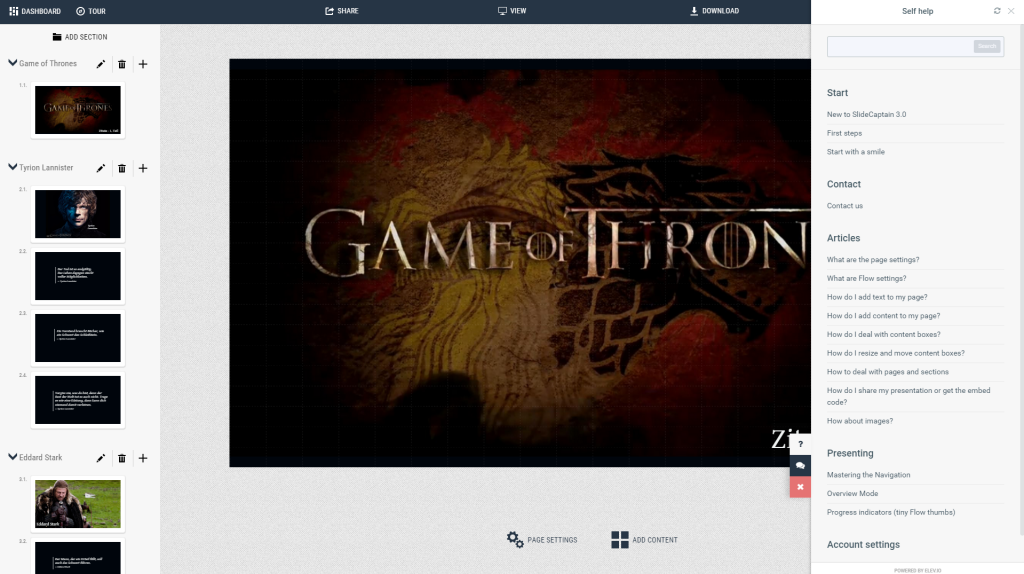
Task: Click the question mark help widget button
Action: [x=800, y=444]
